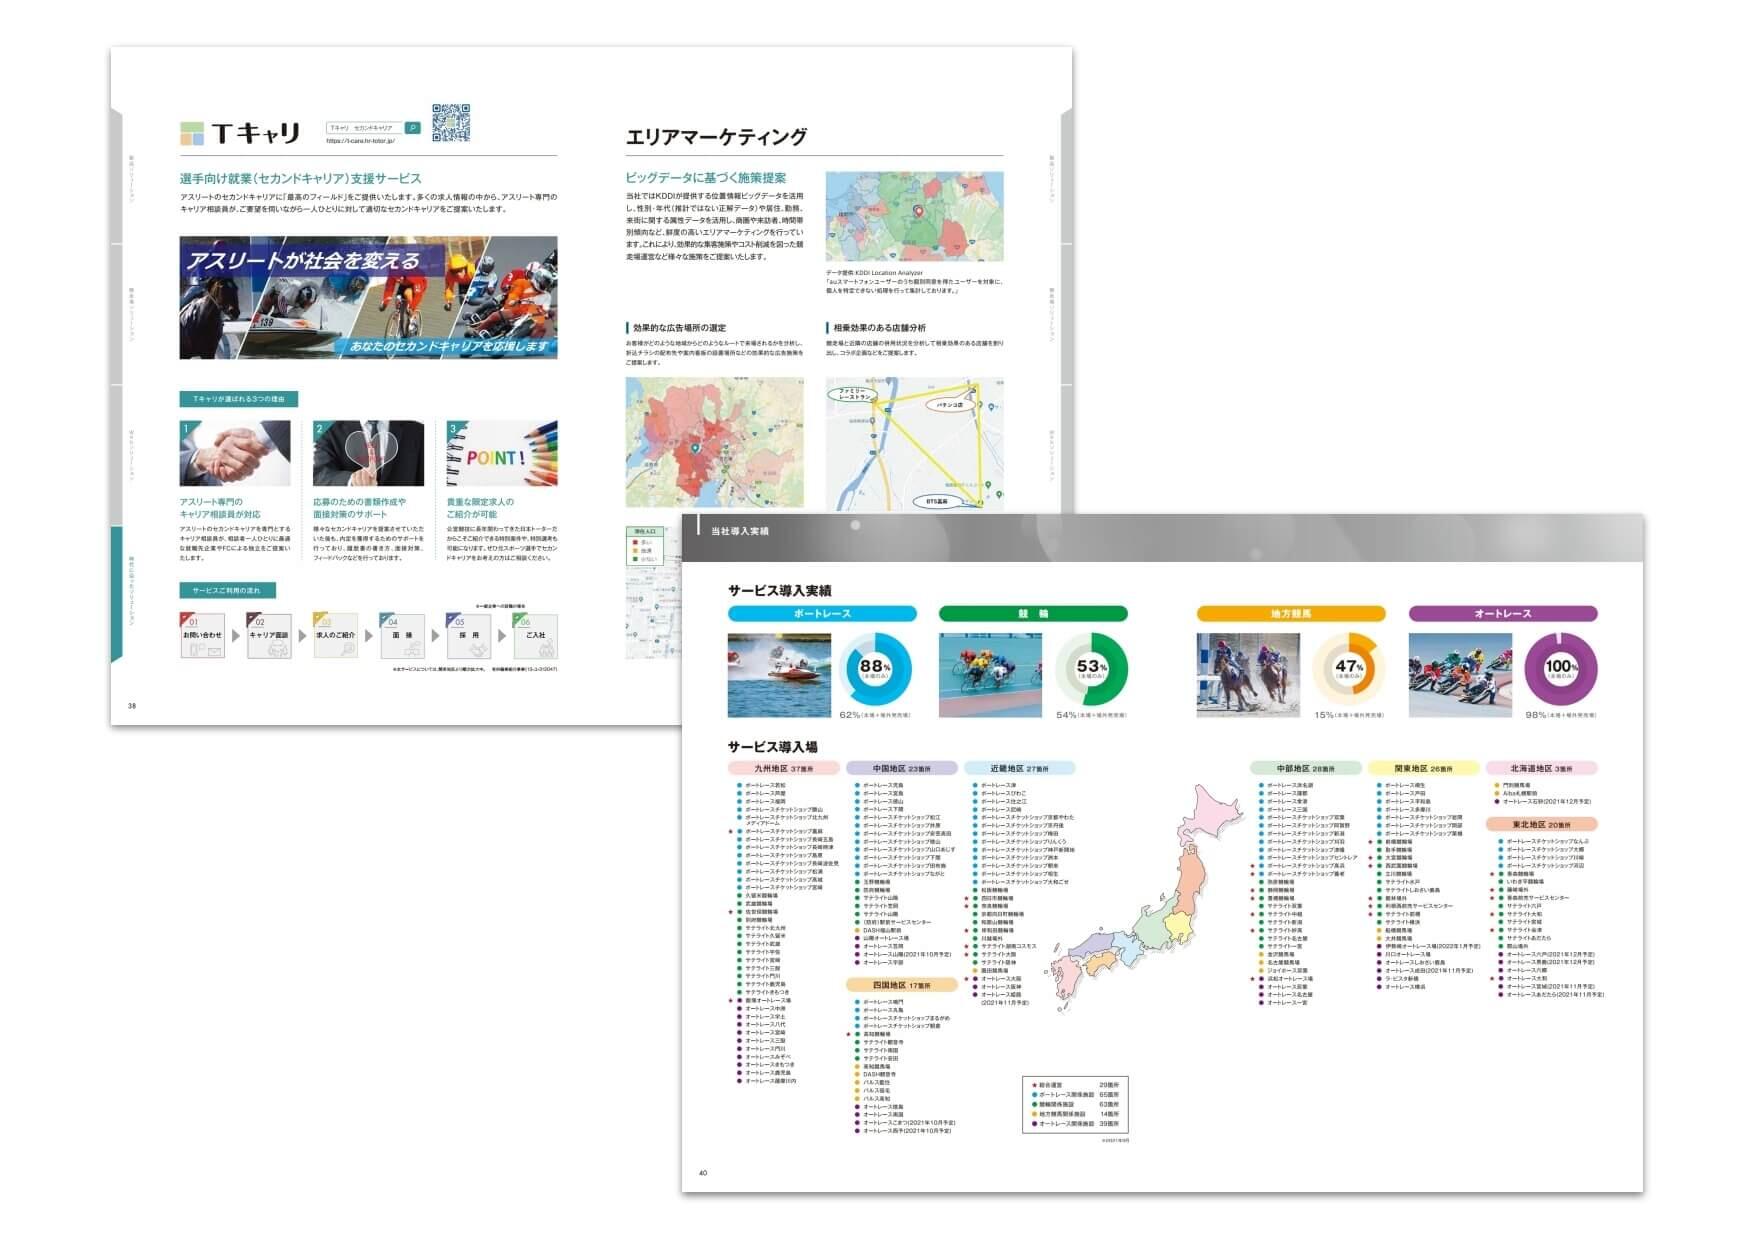Click page number 40

pyautogui.click(x=703, y=1173)
